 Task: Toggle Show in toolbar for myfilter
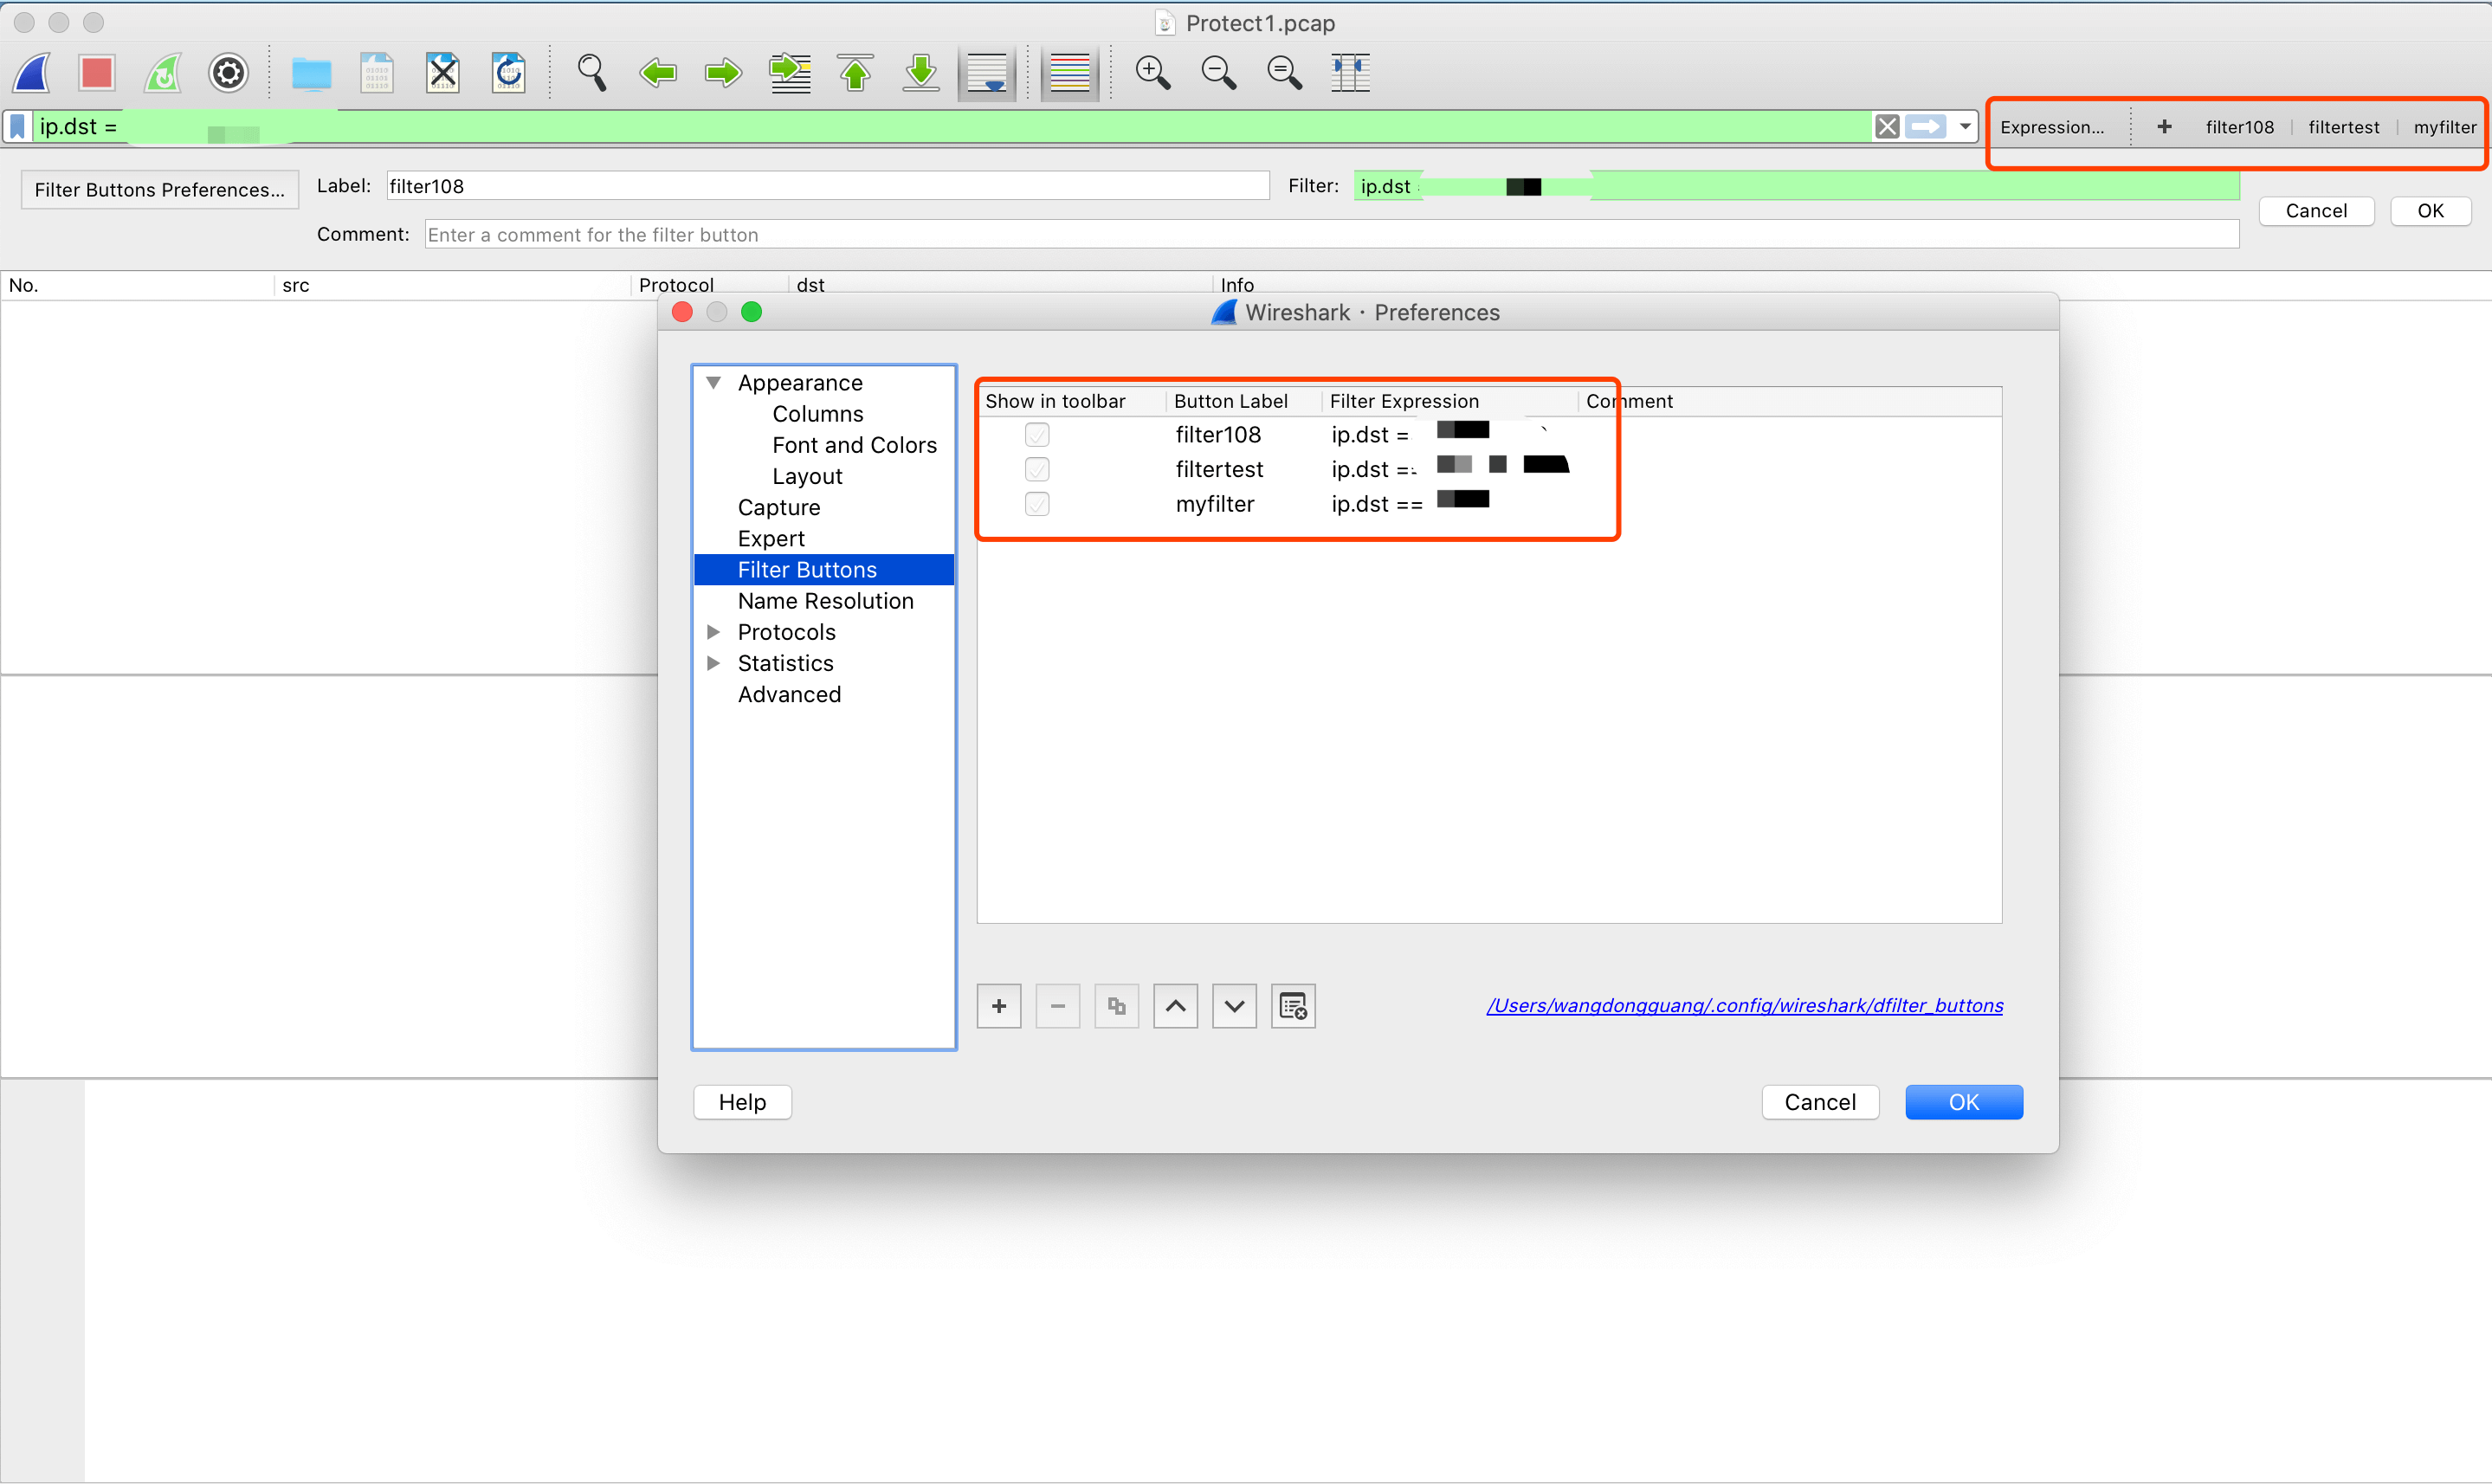coord(1037,504)
